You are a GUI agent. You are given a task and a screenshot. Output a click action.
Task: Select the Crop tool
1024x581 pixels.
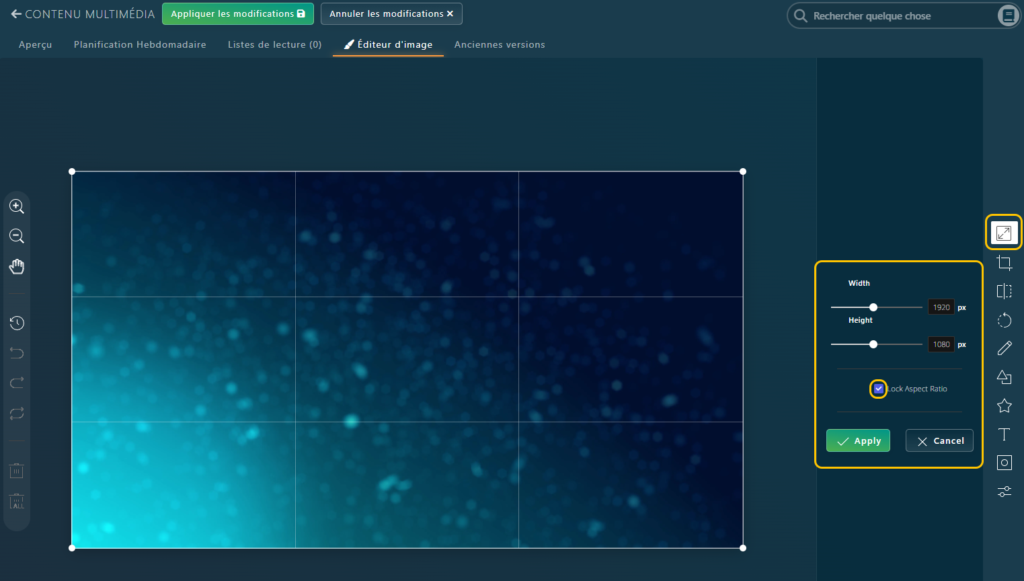tap(1004, 263)
